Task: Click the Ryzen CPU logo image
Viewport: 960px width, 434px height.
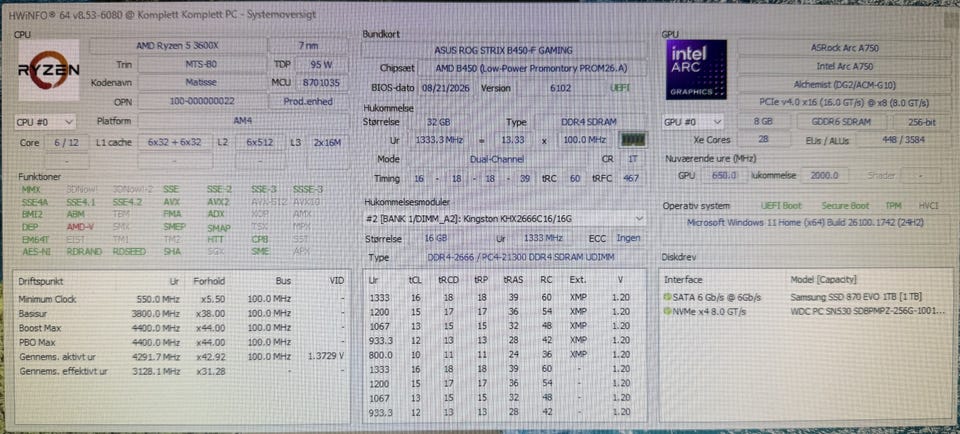Action: pyautogui.click(x=49, y=70)
